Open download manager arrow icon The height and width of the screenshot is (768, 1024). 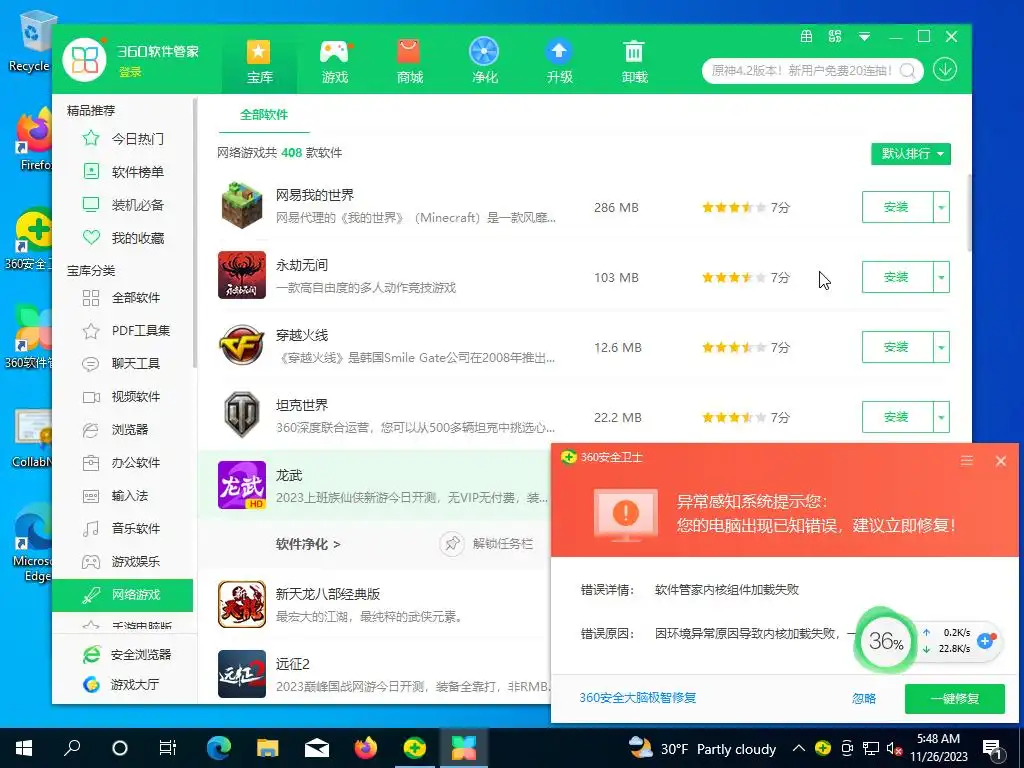click(x=945, y=69)
